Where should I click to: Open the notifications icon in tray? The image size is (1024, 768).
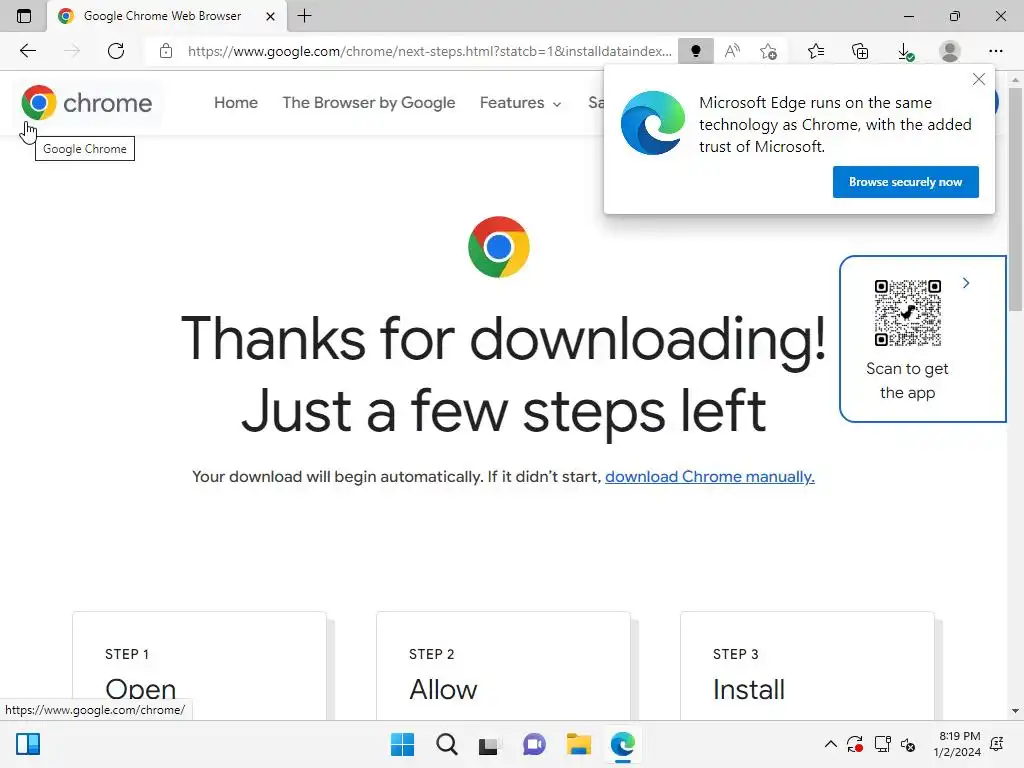[x=997, y=744]
